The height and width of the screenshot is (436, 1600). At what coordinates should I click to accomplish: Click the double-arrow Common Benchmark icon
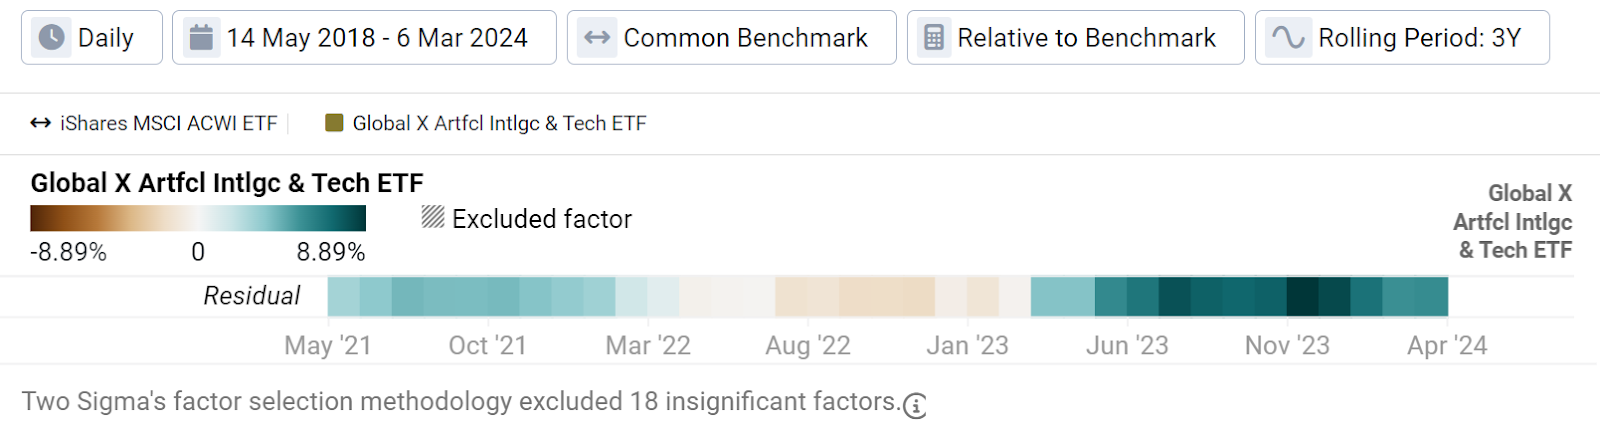(597, 38)
